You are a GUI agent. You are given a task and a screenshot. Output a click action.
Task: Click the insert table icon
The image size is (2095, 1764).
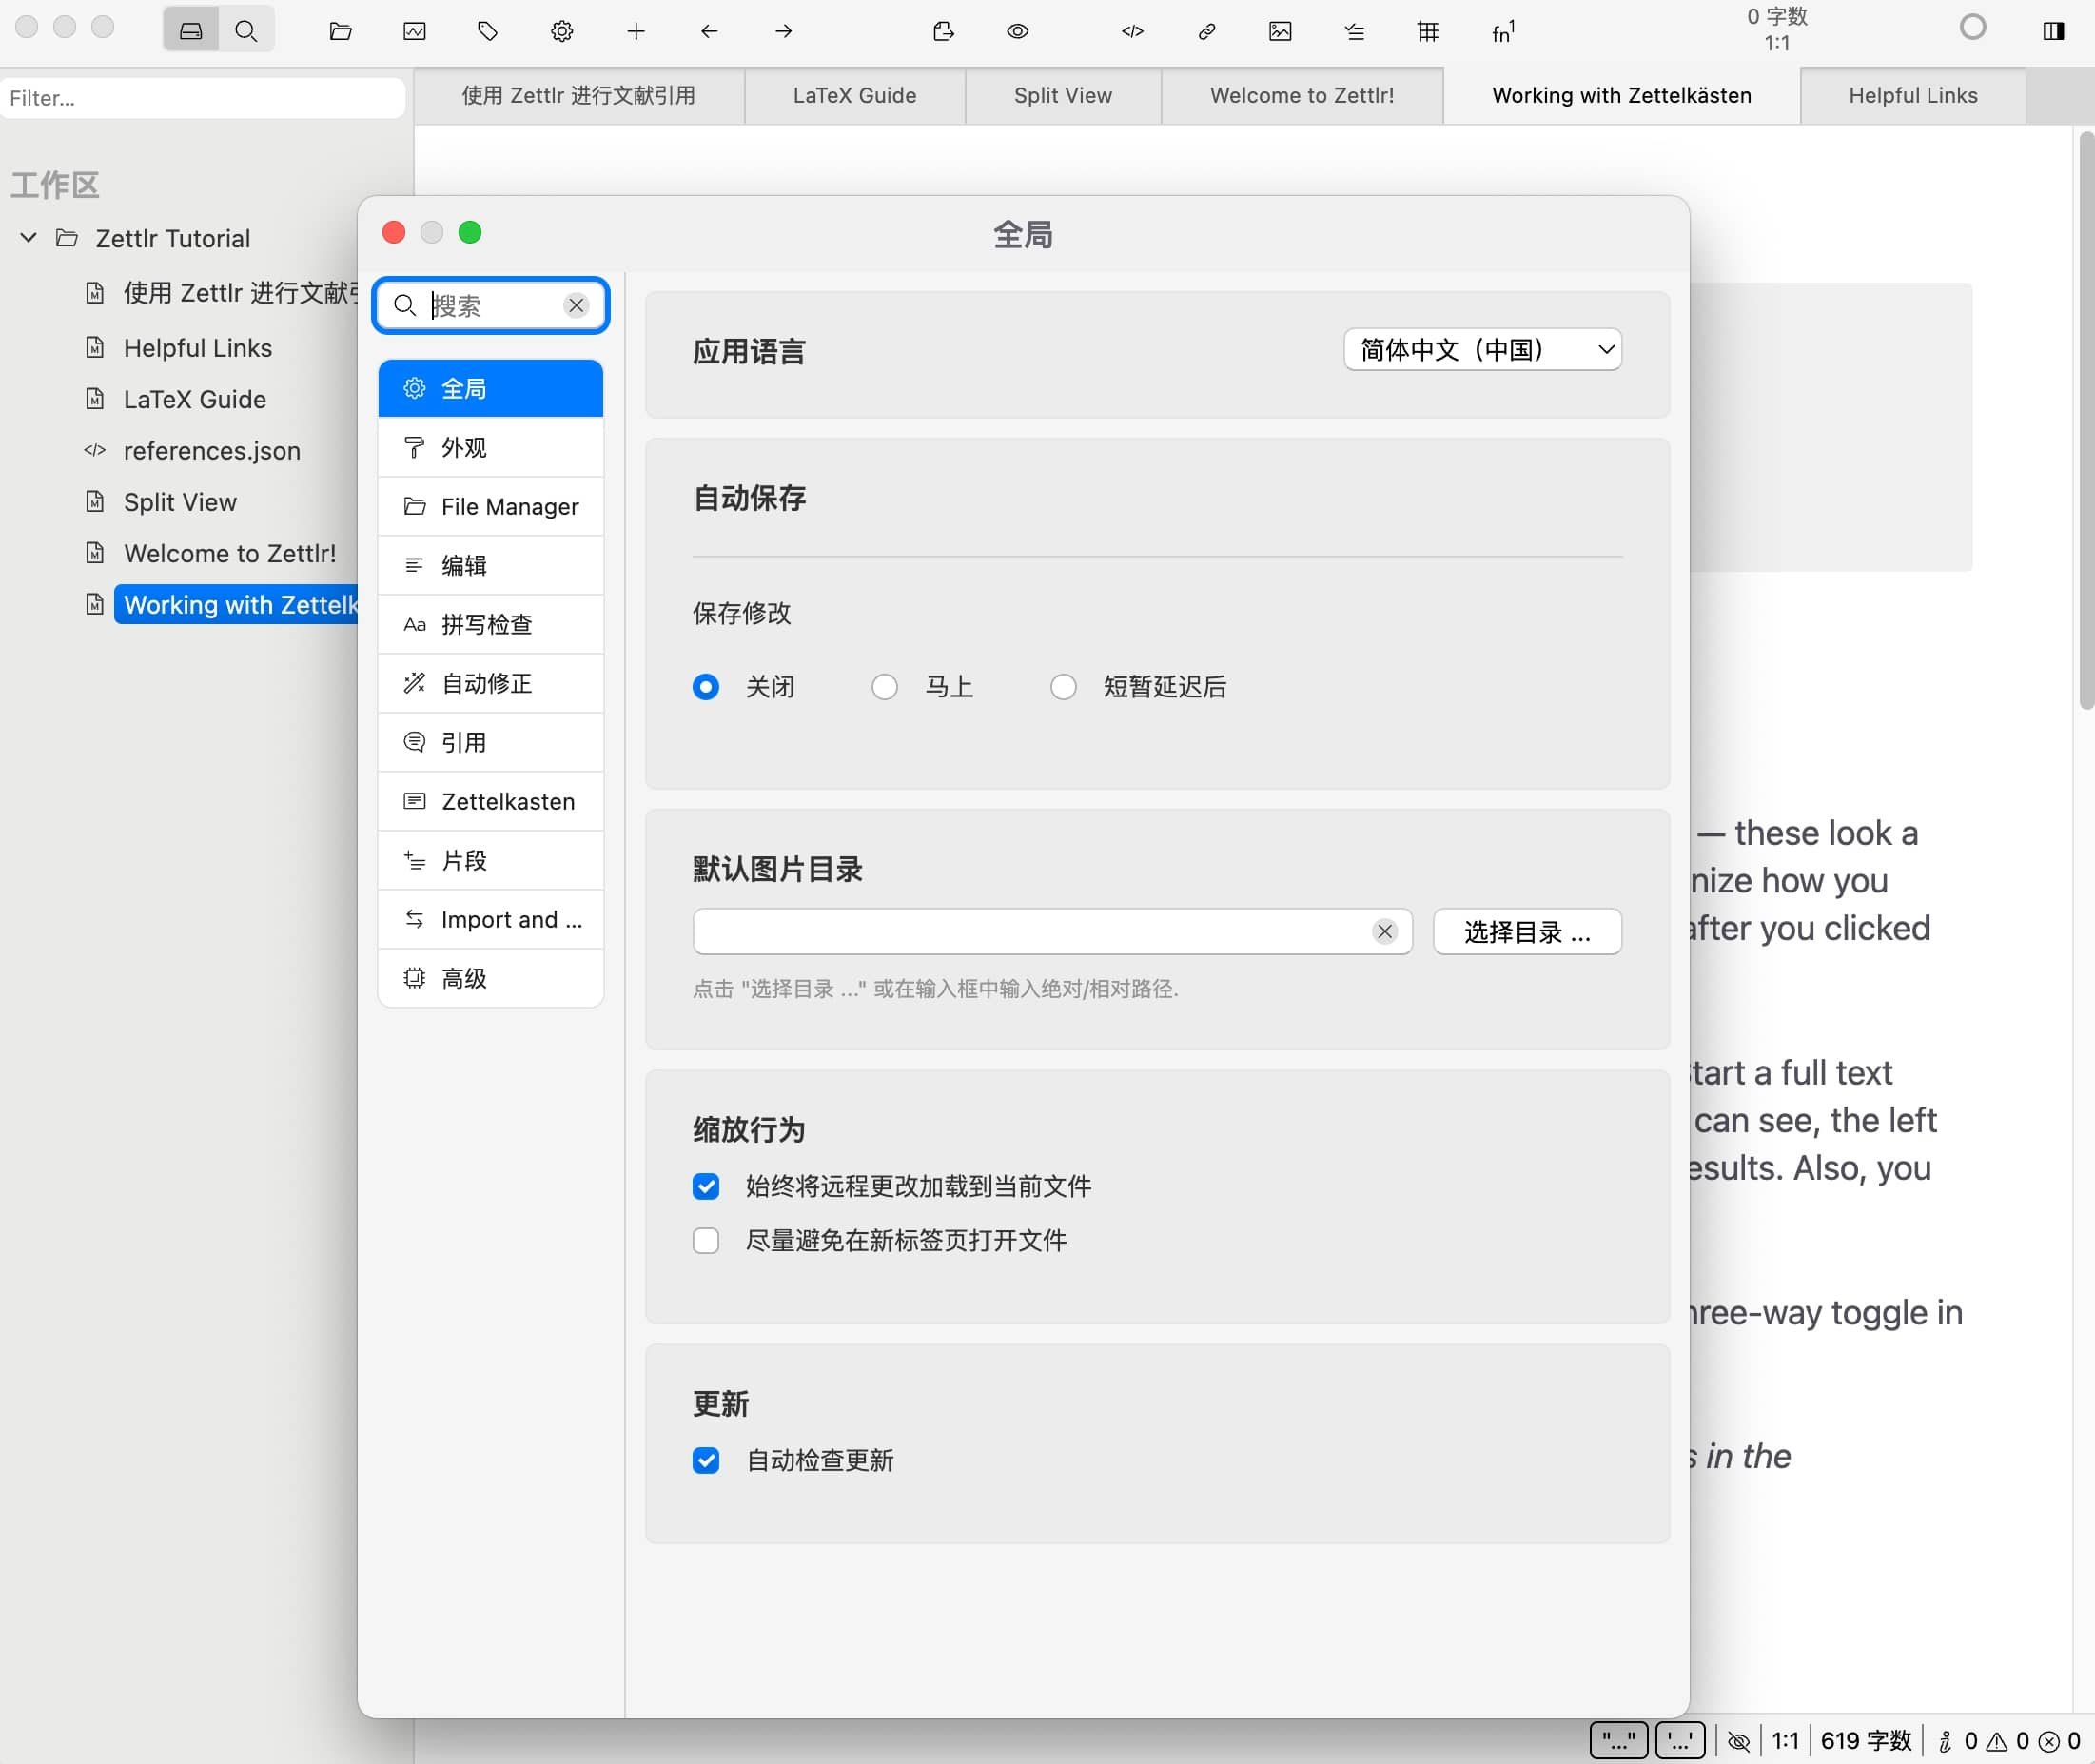[x=1427, y=31]
